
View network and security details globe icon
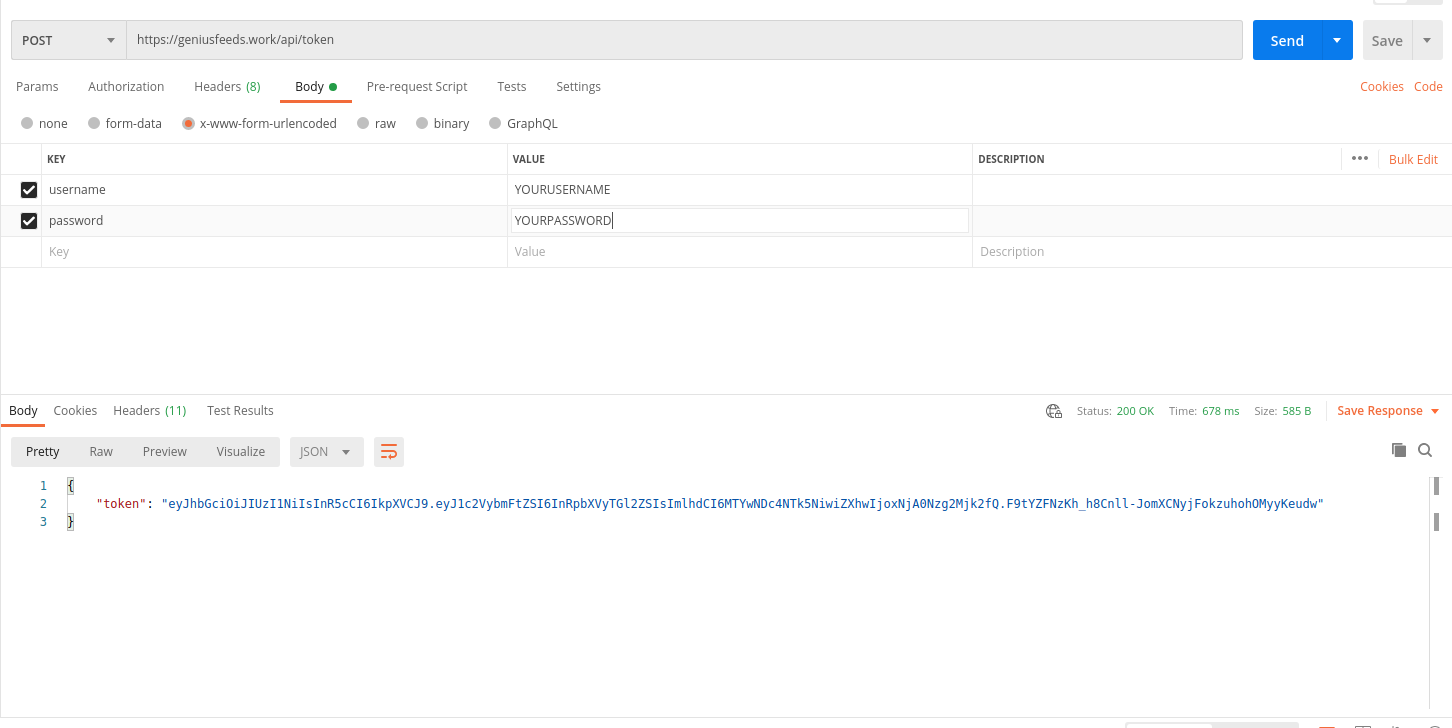click(1053, 410)
